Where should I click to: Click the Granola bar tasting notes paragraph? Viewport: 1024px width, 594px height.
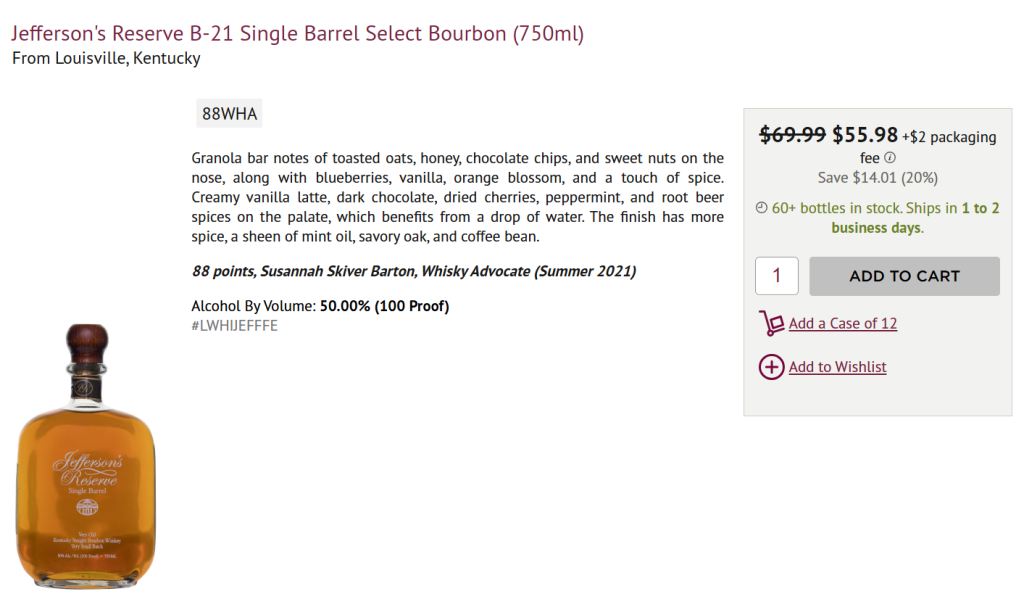click(x=457, y=197)
